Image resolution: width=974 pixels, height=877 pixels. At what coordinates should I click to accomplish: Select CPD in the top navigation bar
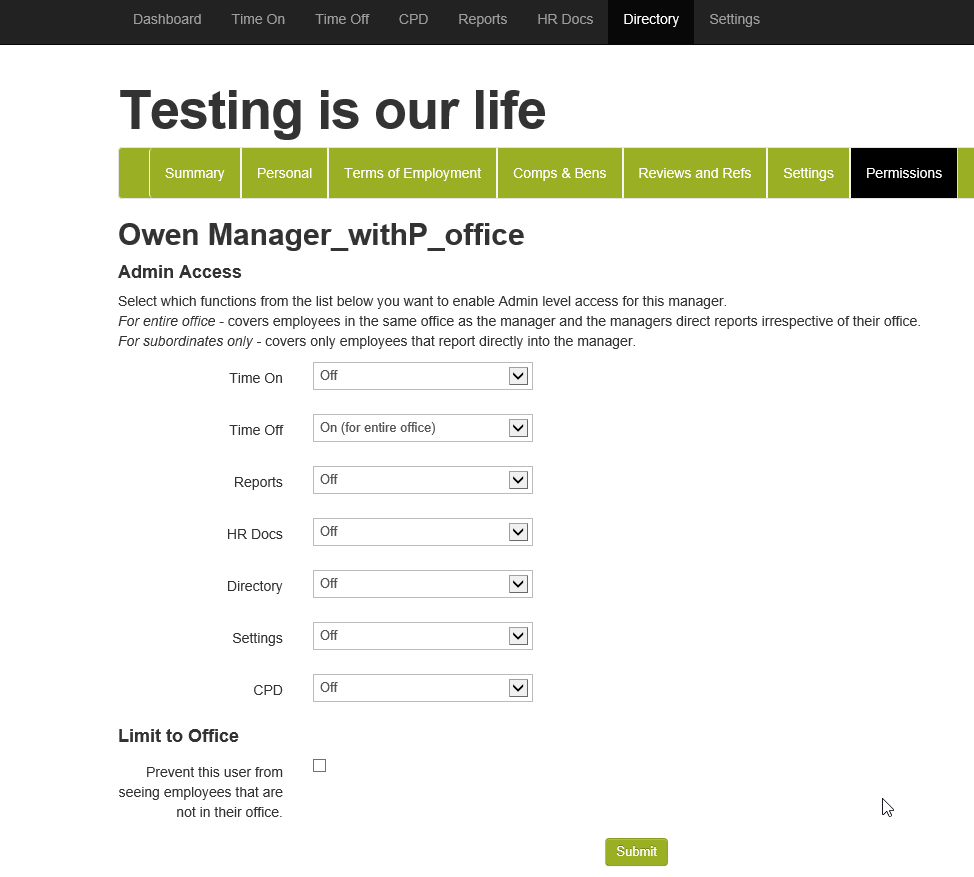point(413,19)
